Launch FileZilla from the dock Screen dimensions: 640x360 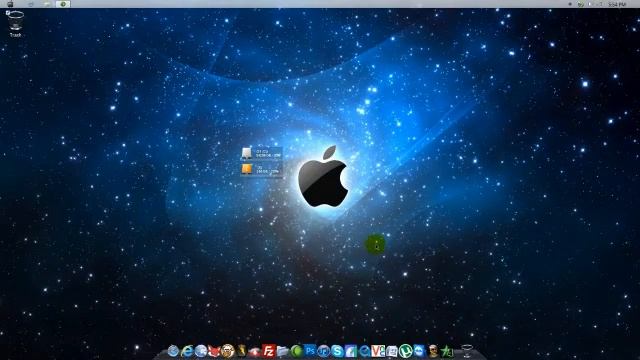(268, 351)
